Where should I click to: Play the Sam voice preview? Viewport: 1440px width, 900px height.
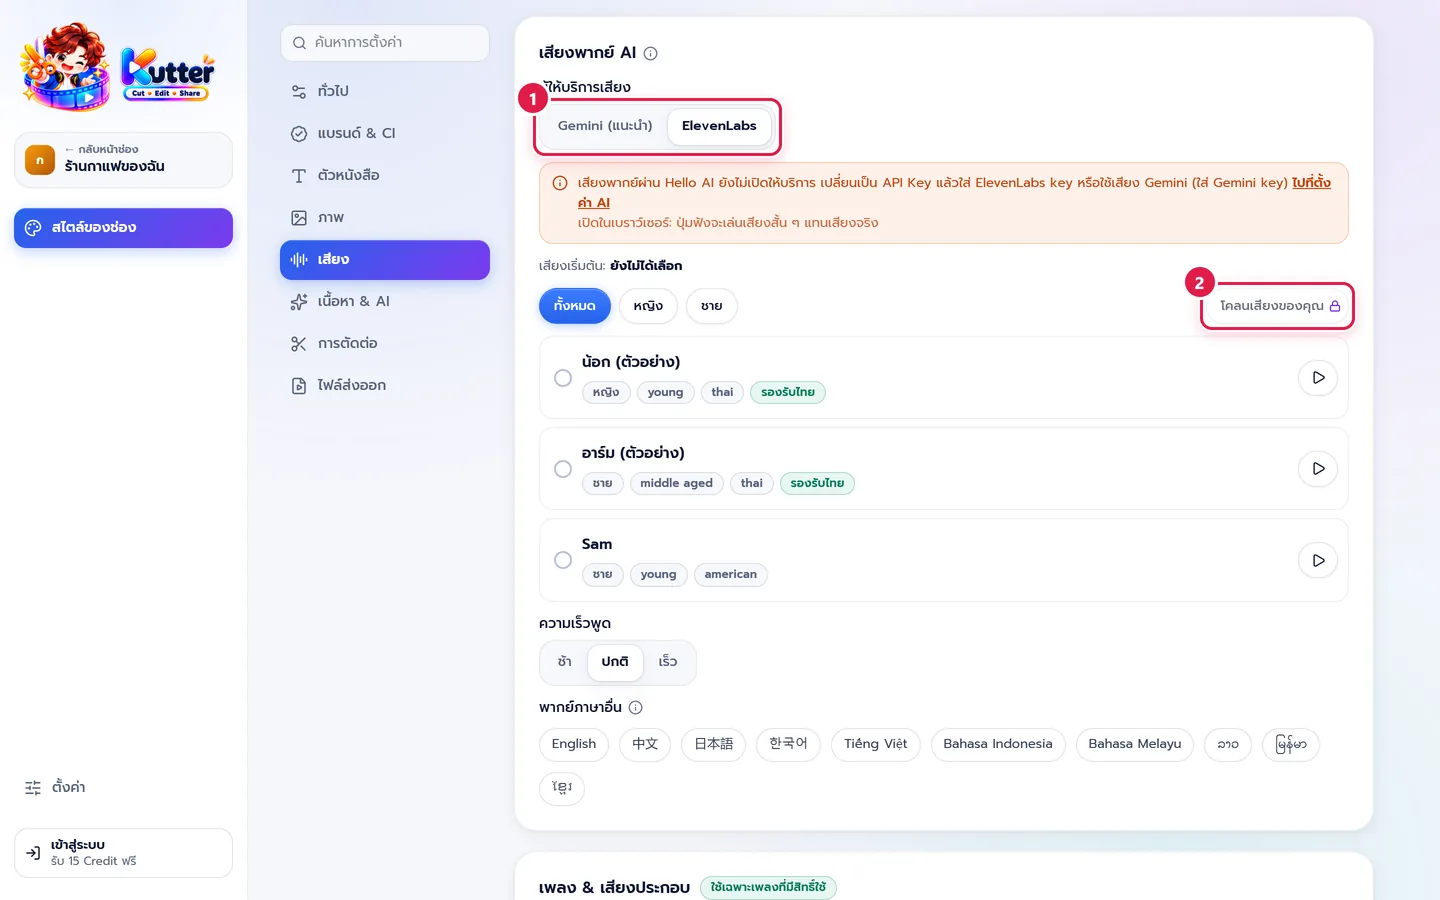(x=1318, y=561)
